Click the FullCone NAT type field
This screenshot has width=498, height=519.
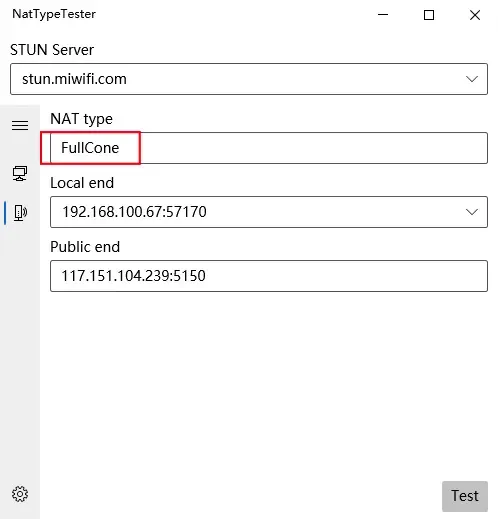click(x=269, y=148)
